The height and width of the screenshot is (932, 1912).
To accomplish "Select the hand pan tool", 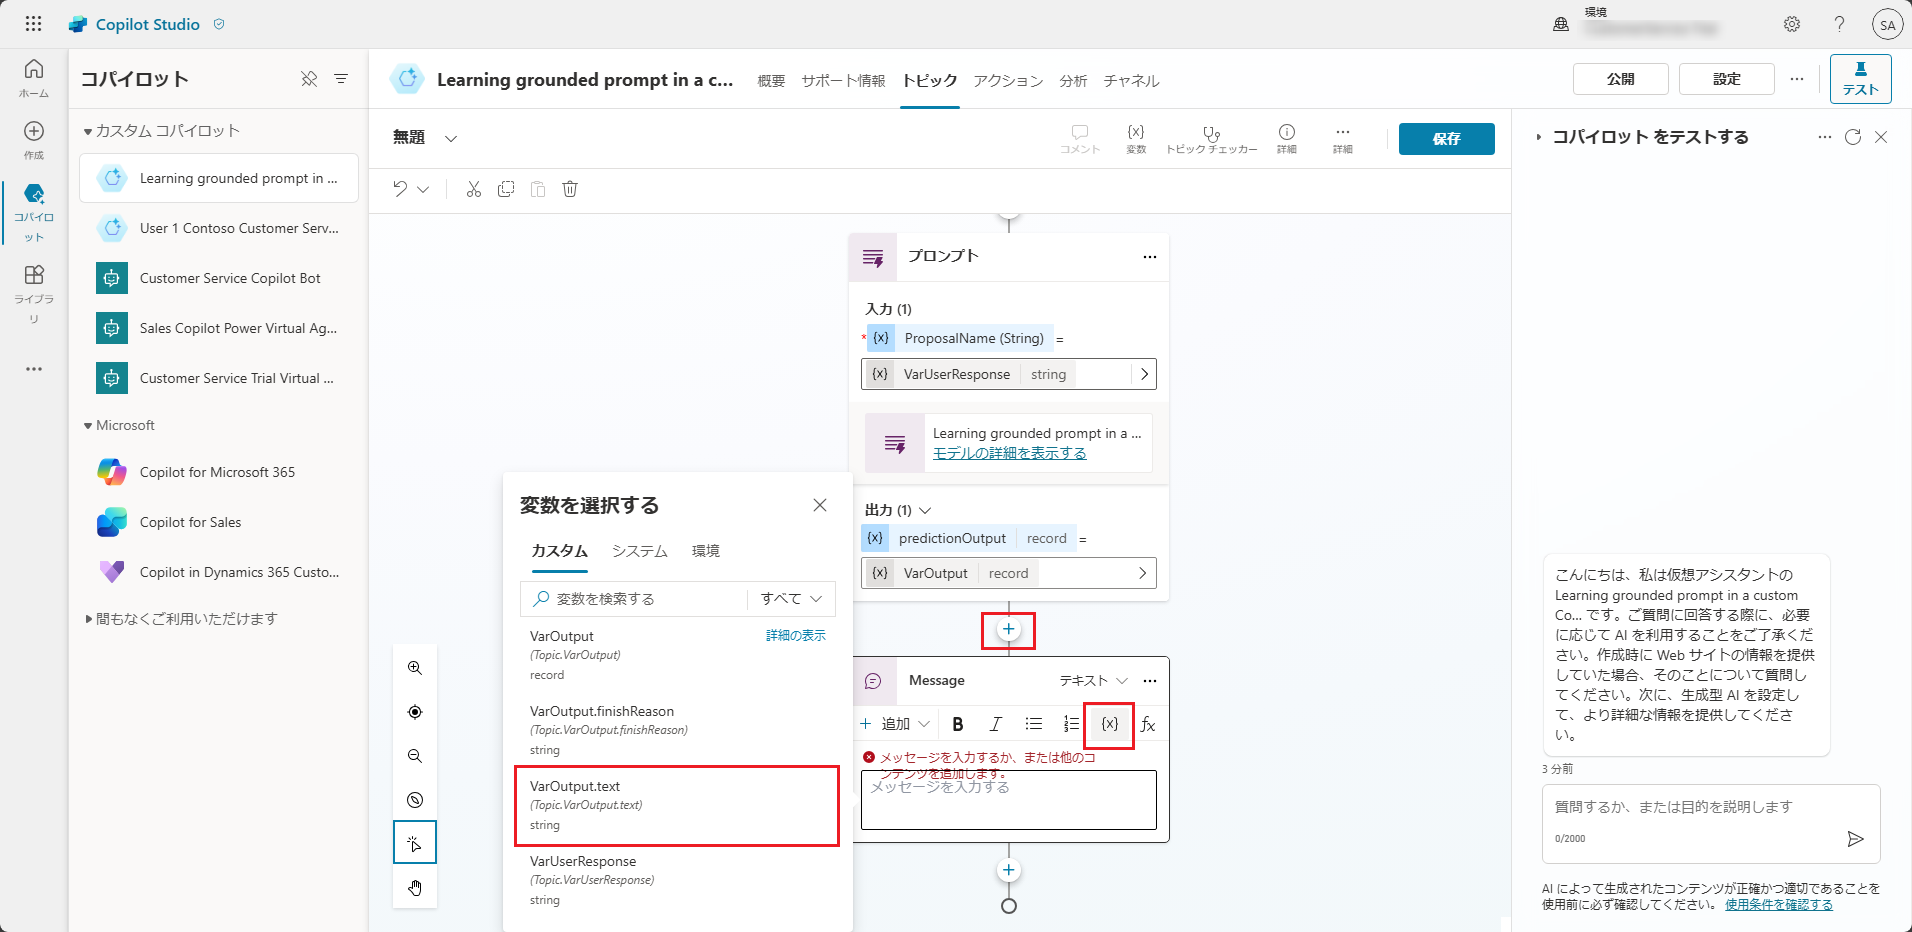I will pos(415,888).
